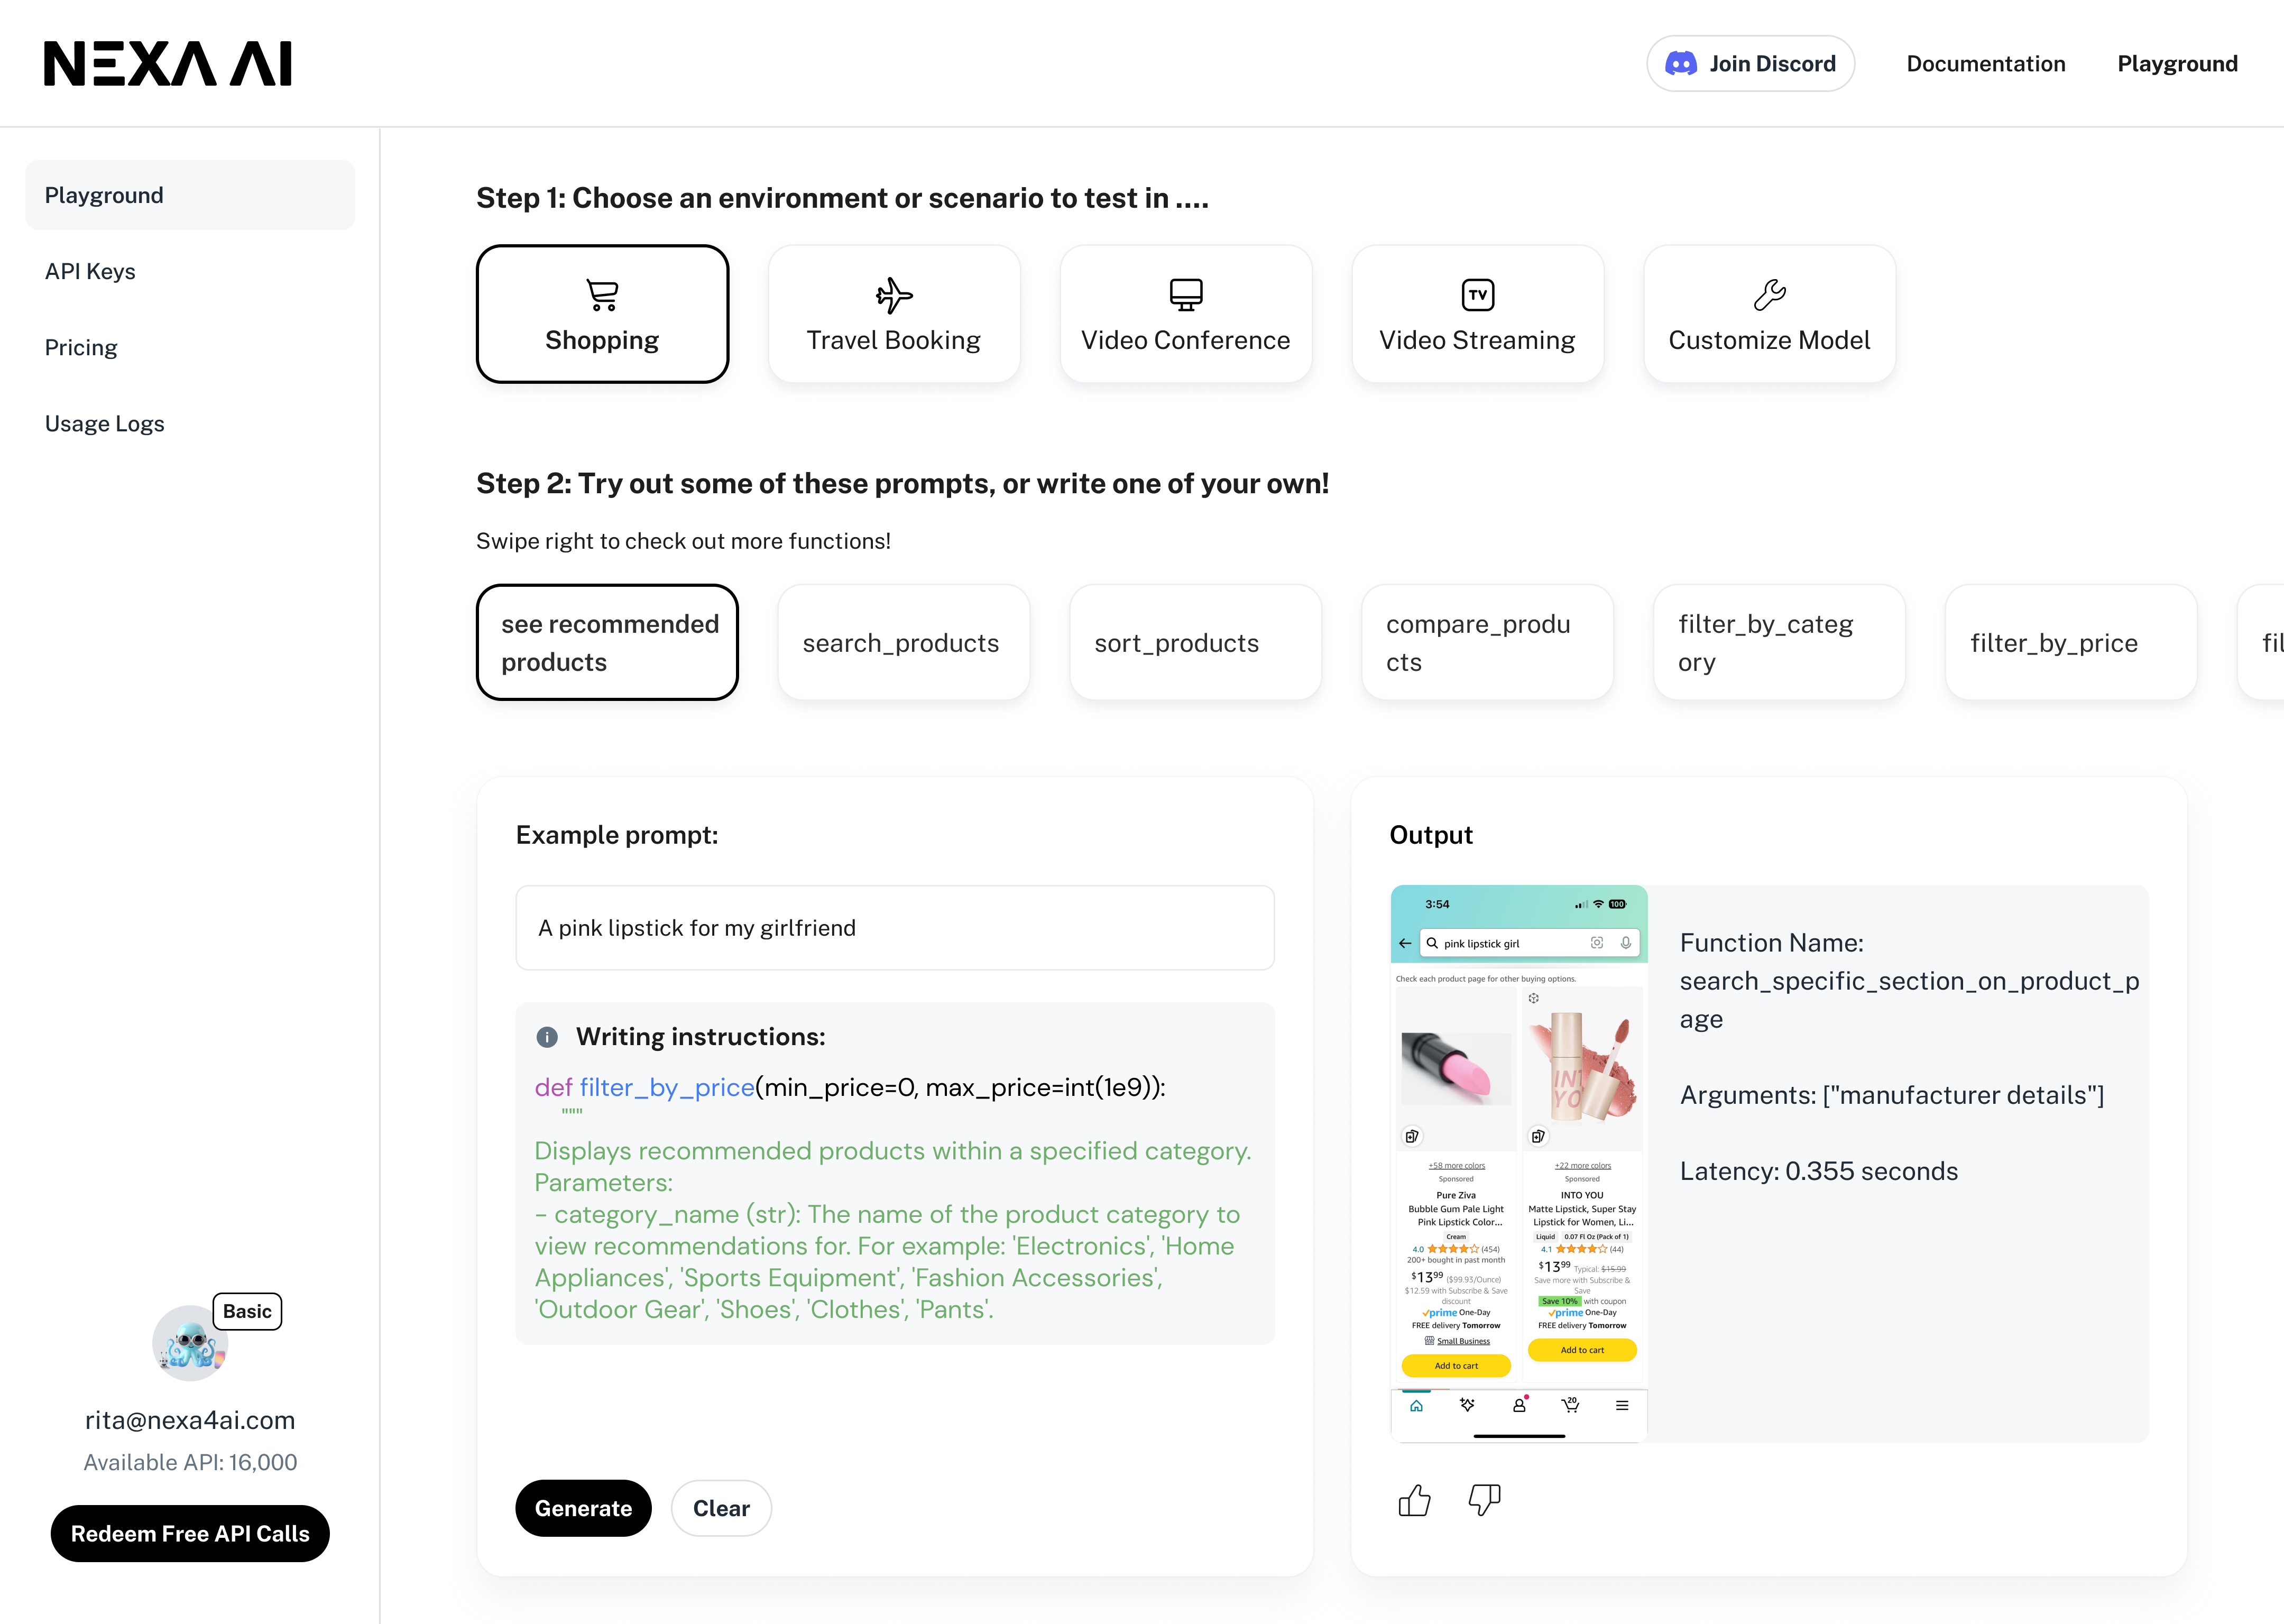Click the user avatar octopus image
The image size is (2284, 1624).
pos(190,1343)
